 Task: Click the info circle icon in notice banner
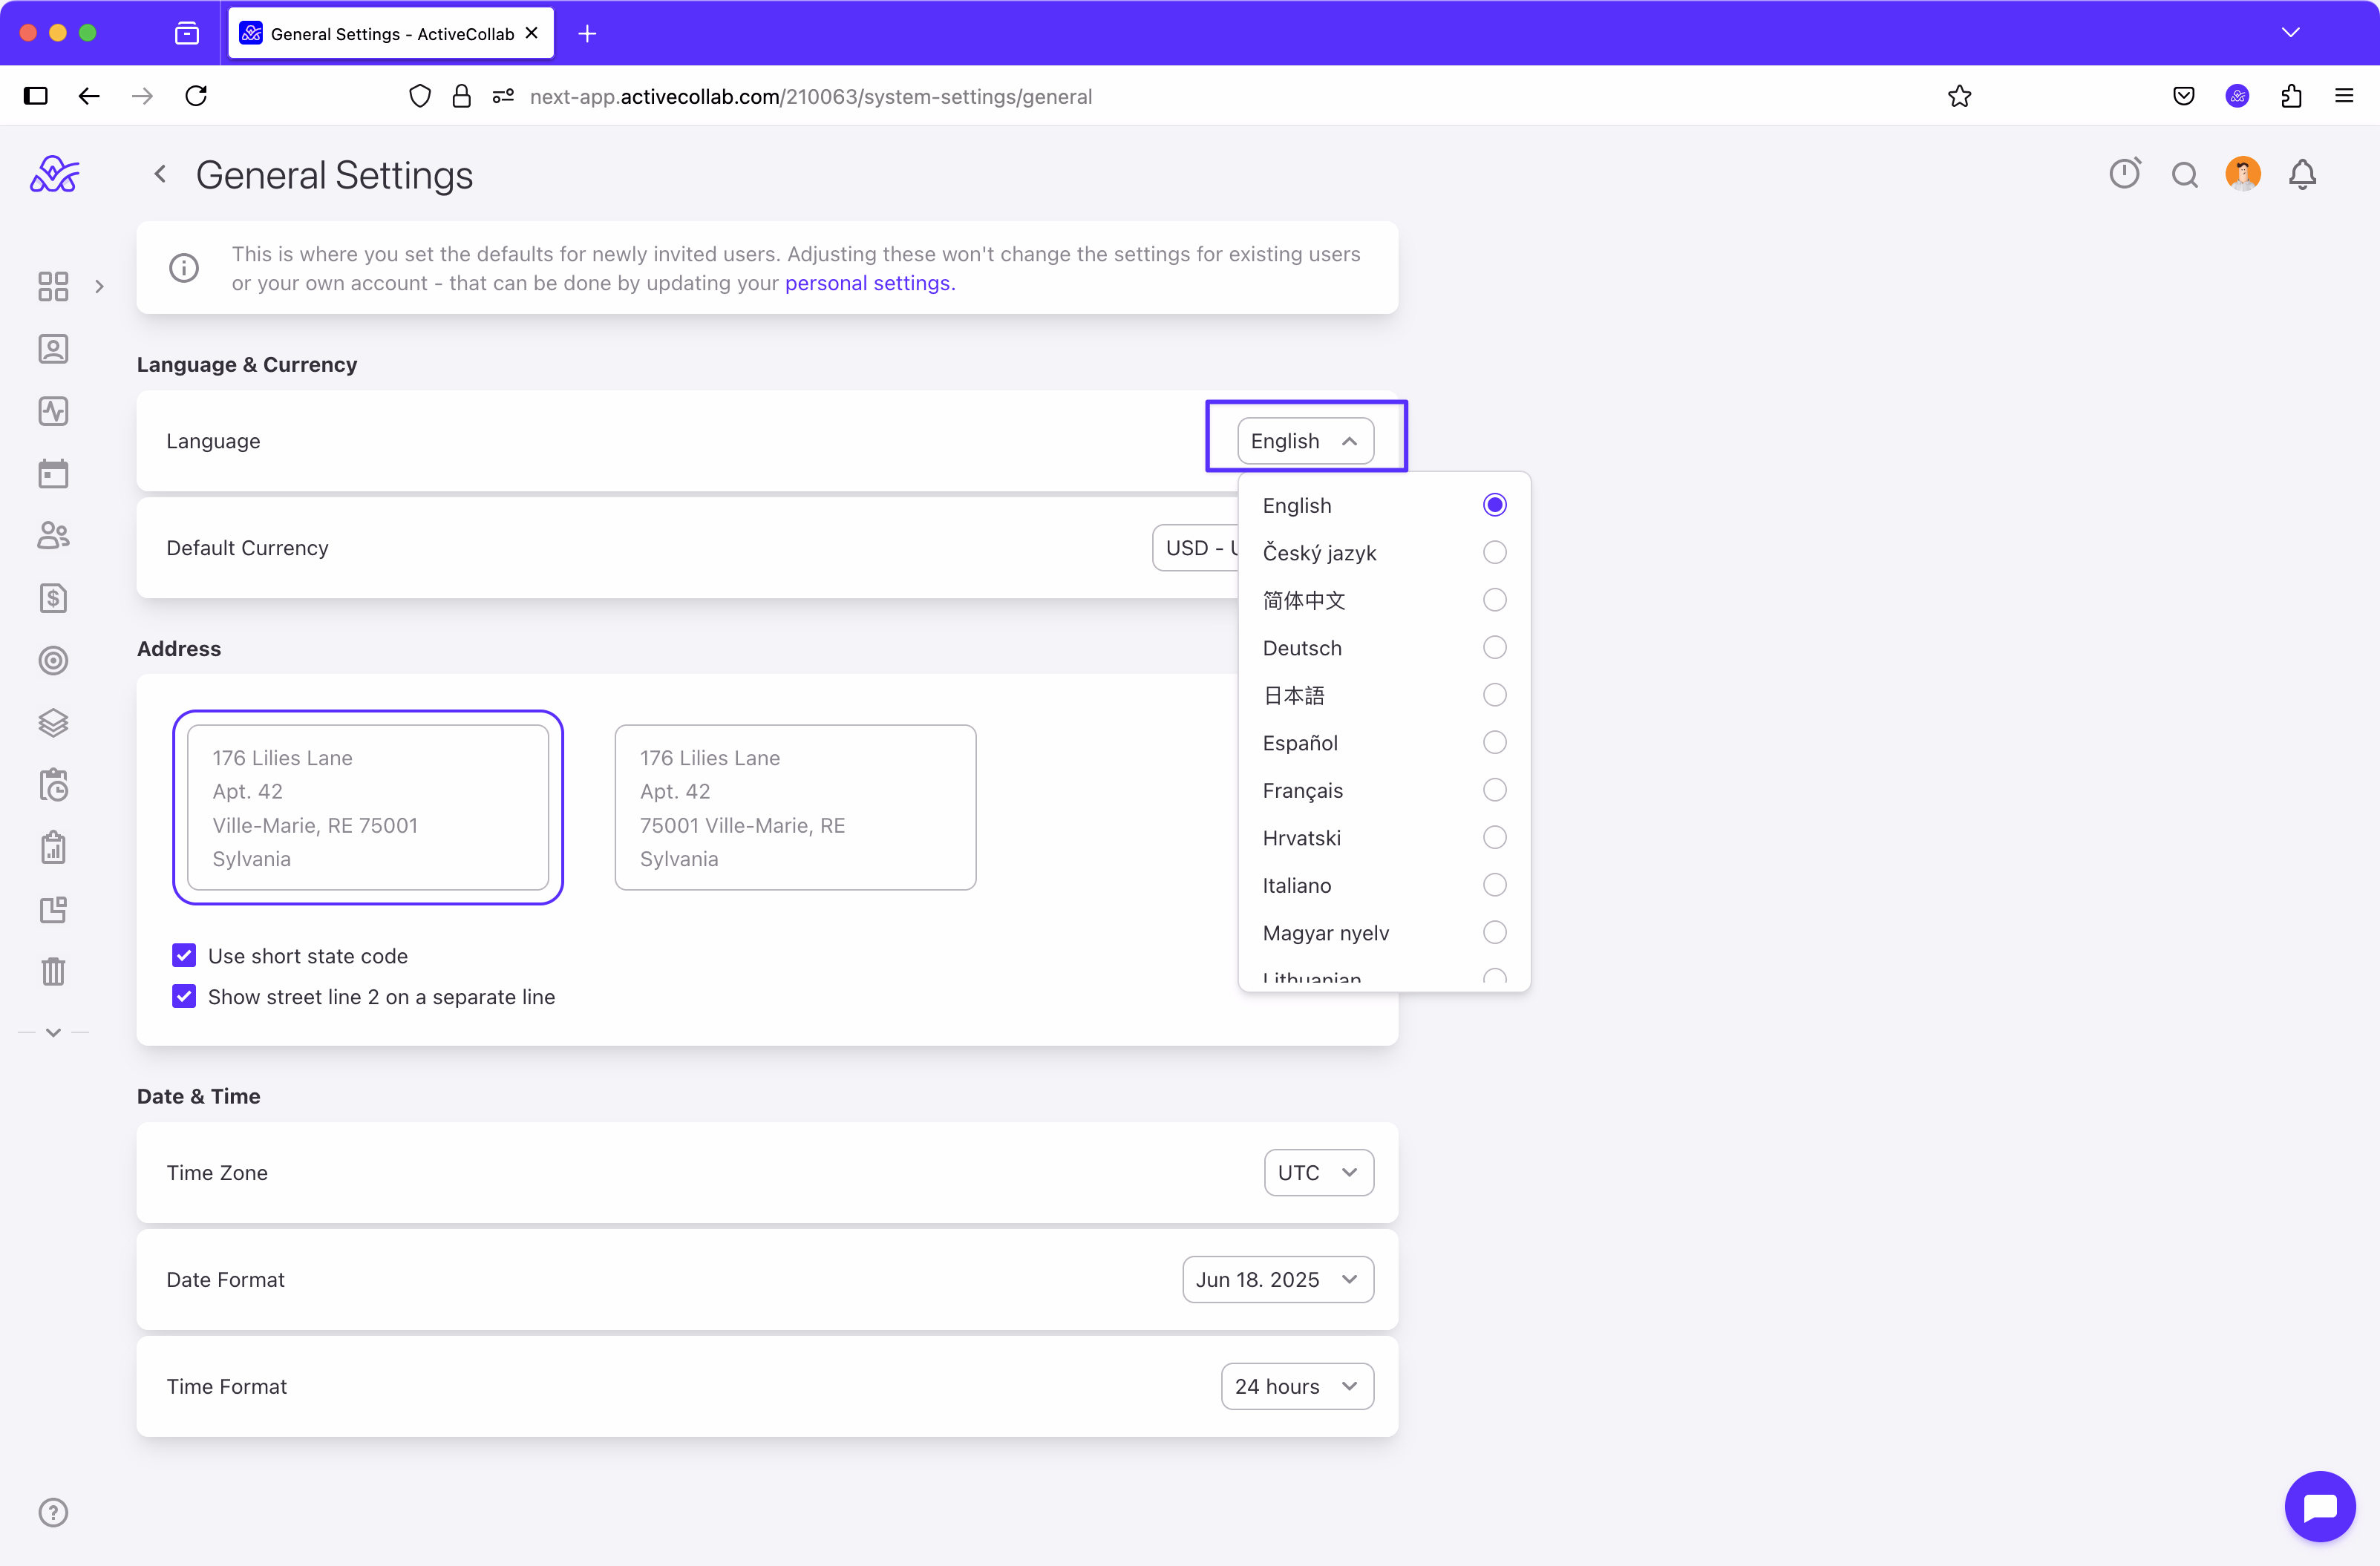[x=184, y=268]
